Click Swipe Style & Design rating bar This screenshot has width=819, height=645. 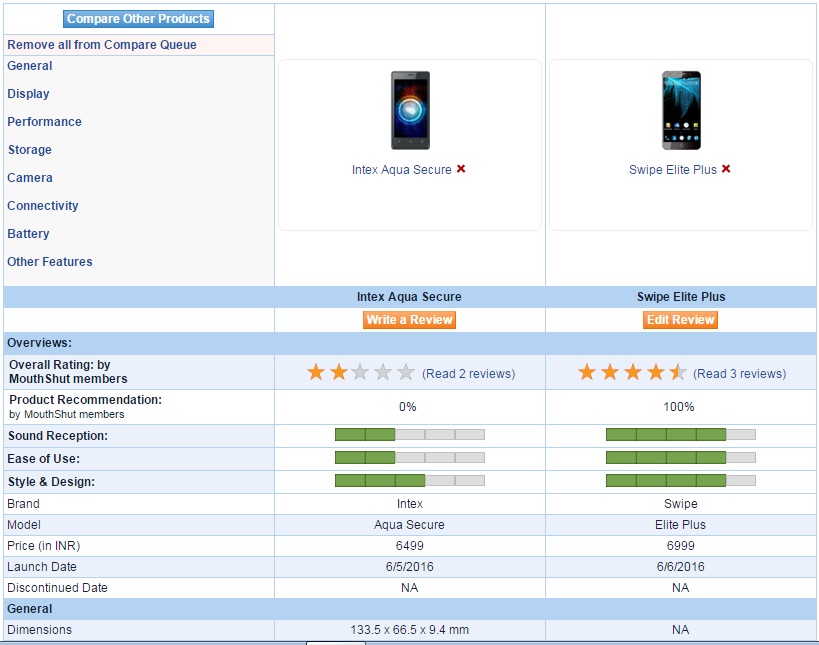coord(681,480)
